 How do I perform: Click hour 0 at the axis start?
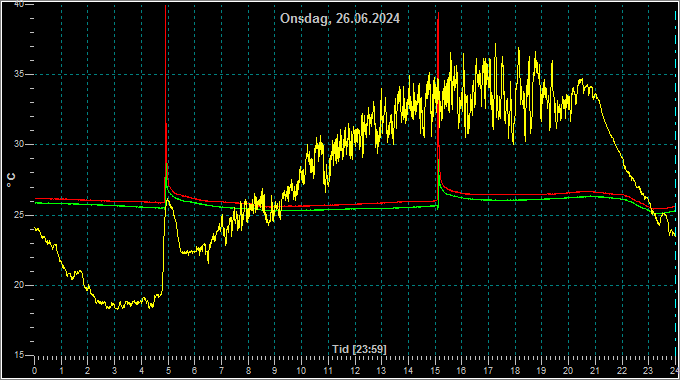click(35, 371)
